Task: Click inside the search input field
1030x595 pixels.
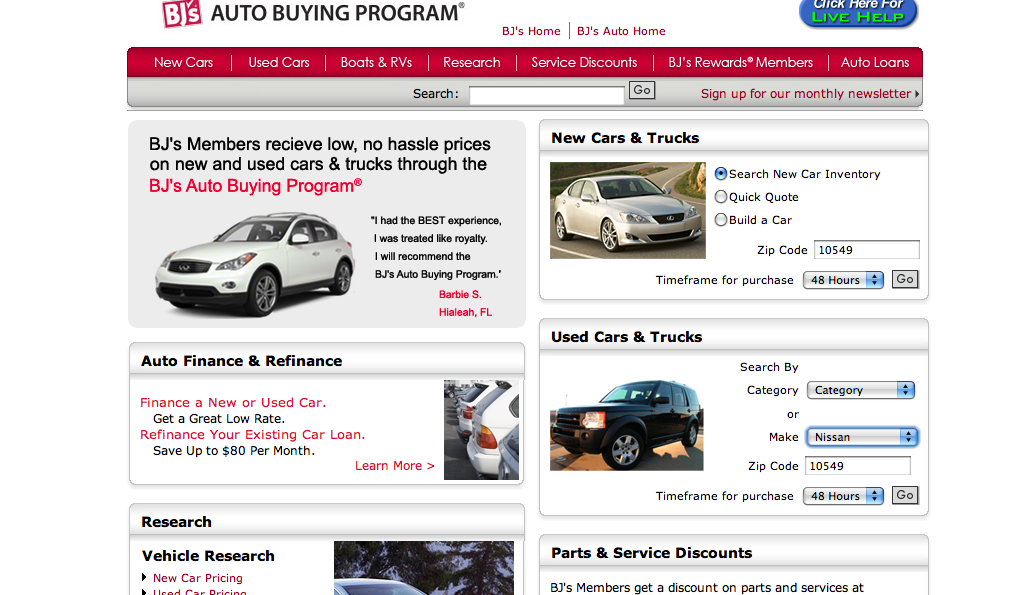Action: point(546,93)
